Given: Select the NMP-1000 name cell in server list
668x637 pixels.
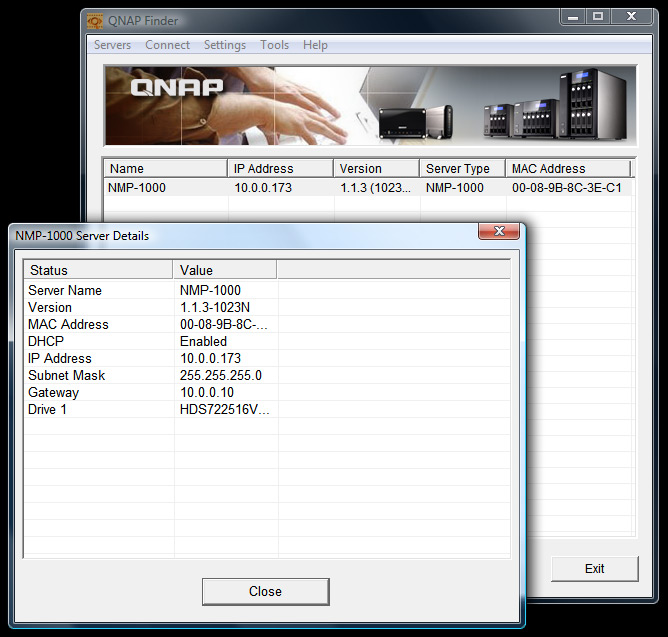Looking at the screenshot, I should pyautogui.click(x=137, y=187).
